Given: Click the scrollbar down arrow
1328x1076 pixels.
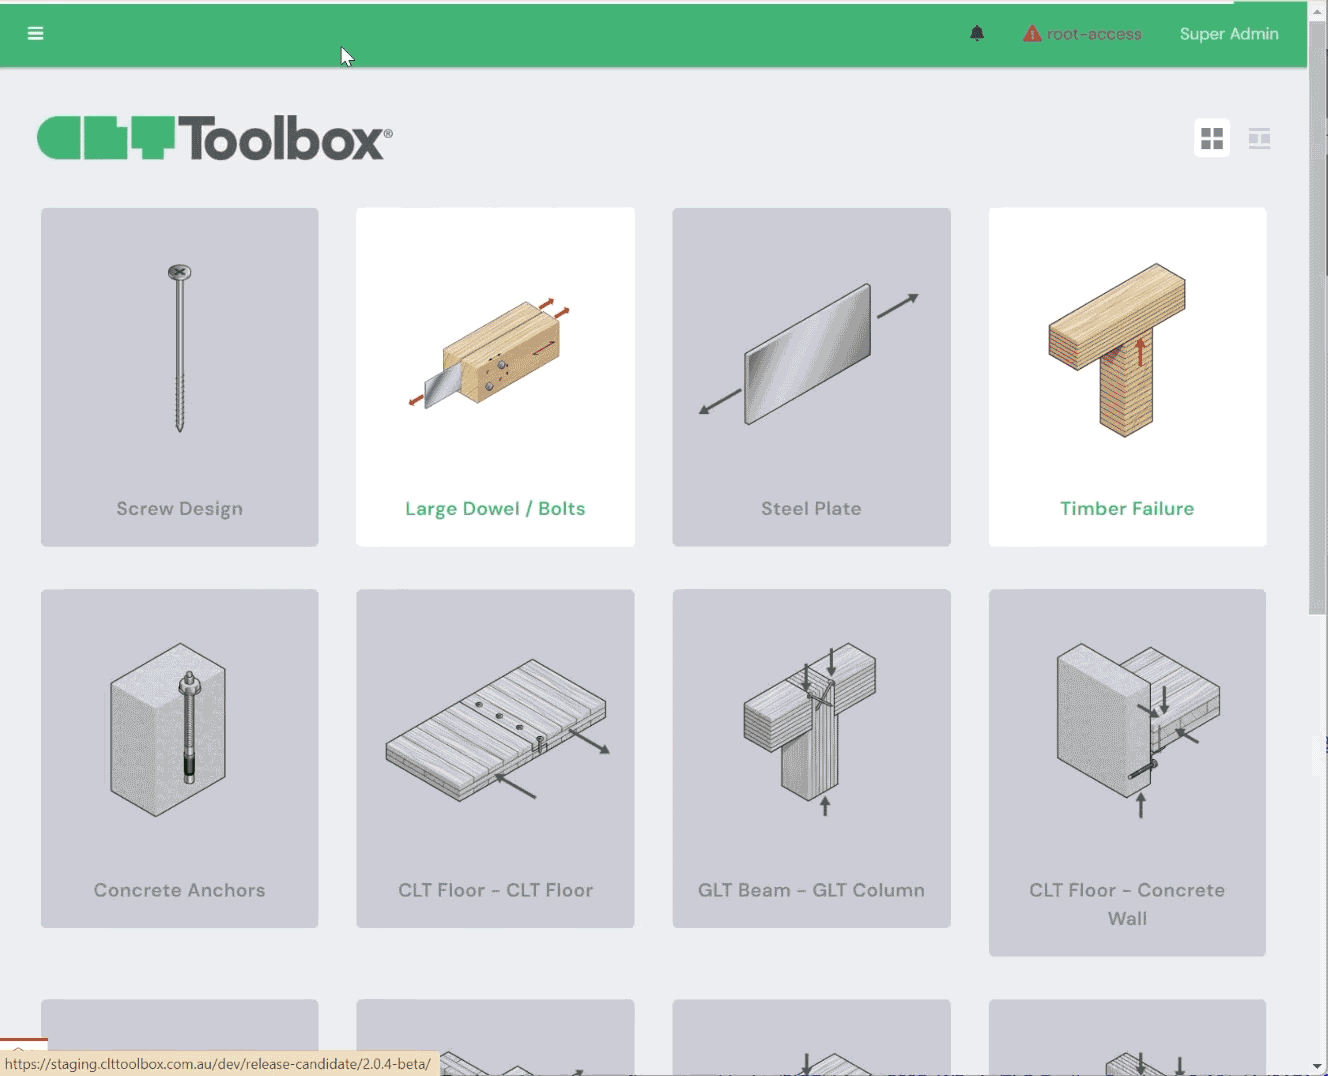Looking at the screenshot, I should tap(1318, 1066).
